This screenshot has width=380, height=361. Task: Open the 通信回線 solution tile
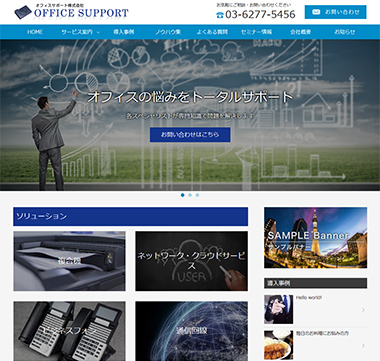[191, 331]
